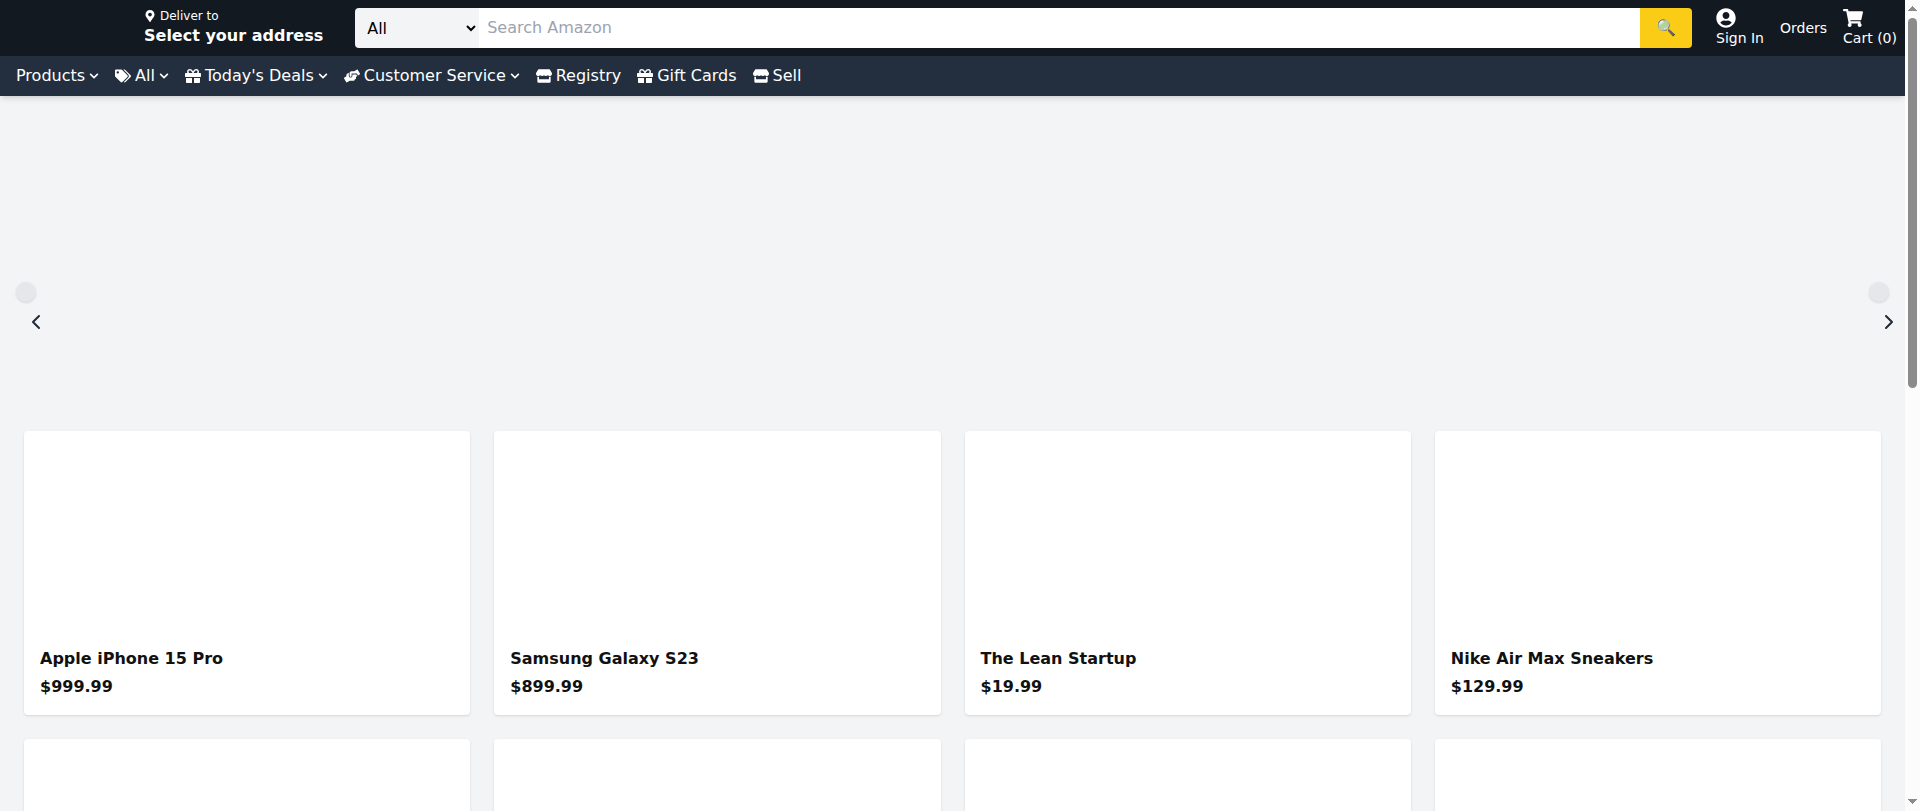1920x811 pixels.
Task: Go to the Orders page
Action: point(1802,28)
